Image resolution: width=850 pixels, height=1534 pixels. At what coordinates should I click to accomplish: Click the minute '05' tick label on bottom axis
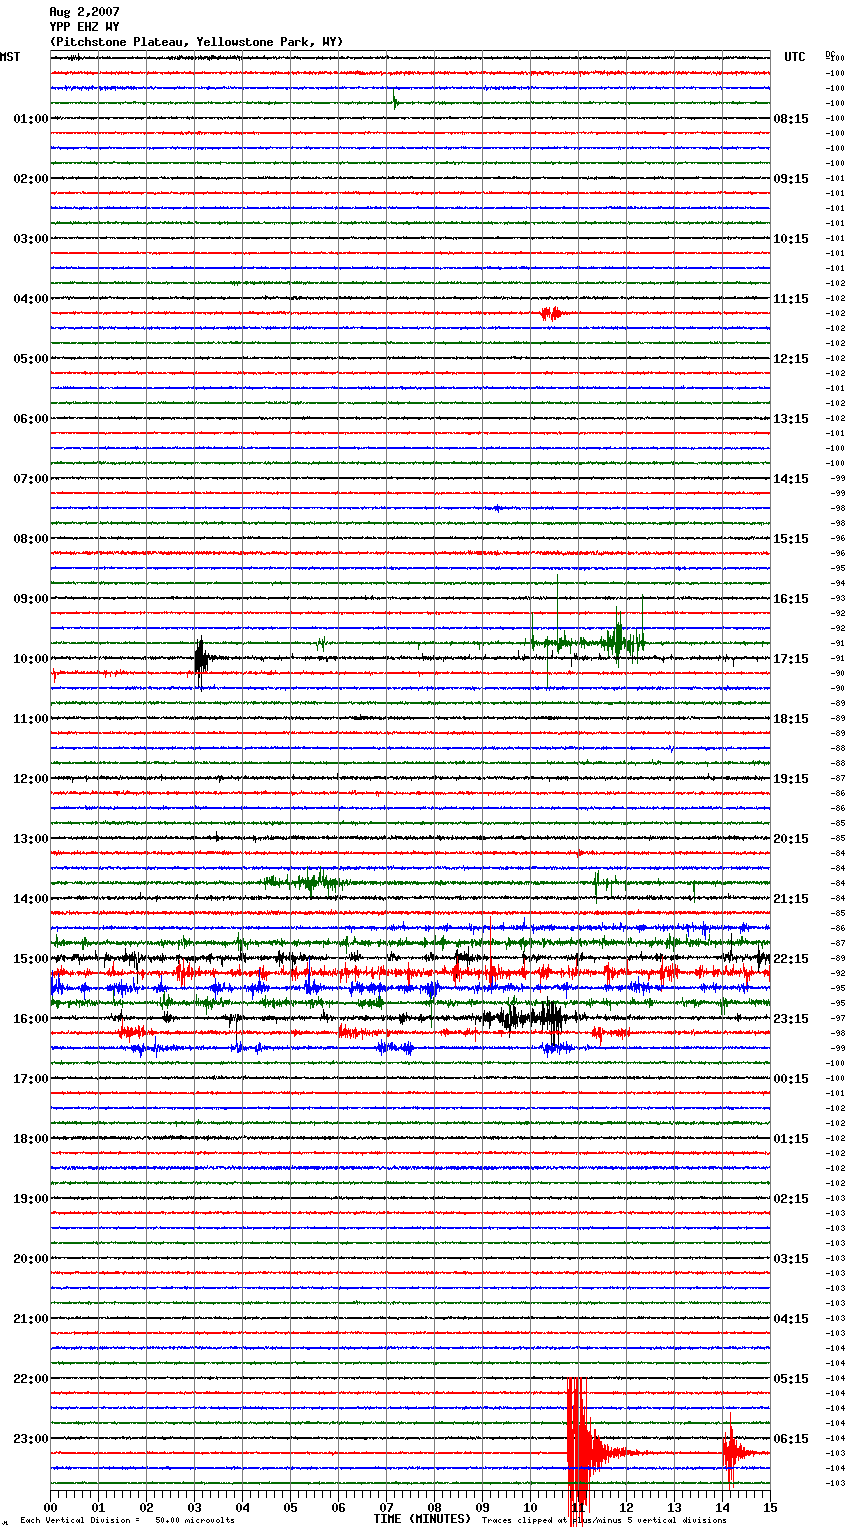click(290, 1507)
